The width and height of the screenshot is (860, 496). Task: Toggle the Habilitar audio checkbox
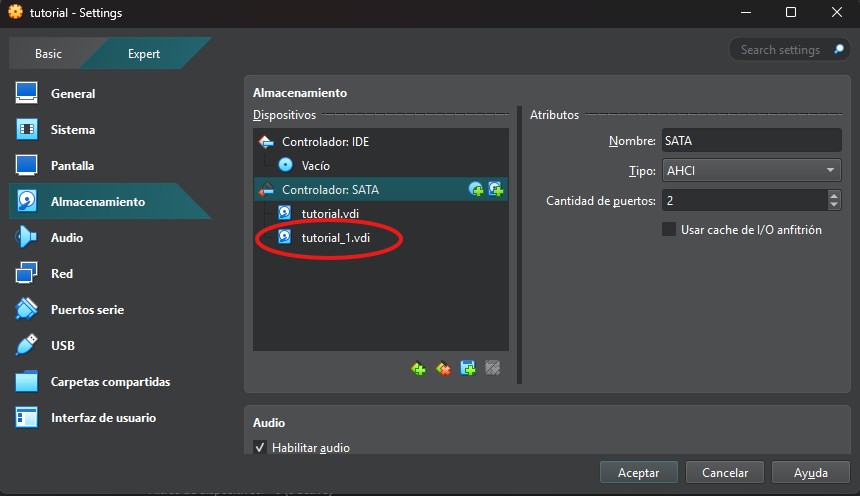tap(260, 448)
